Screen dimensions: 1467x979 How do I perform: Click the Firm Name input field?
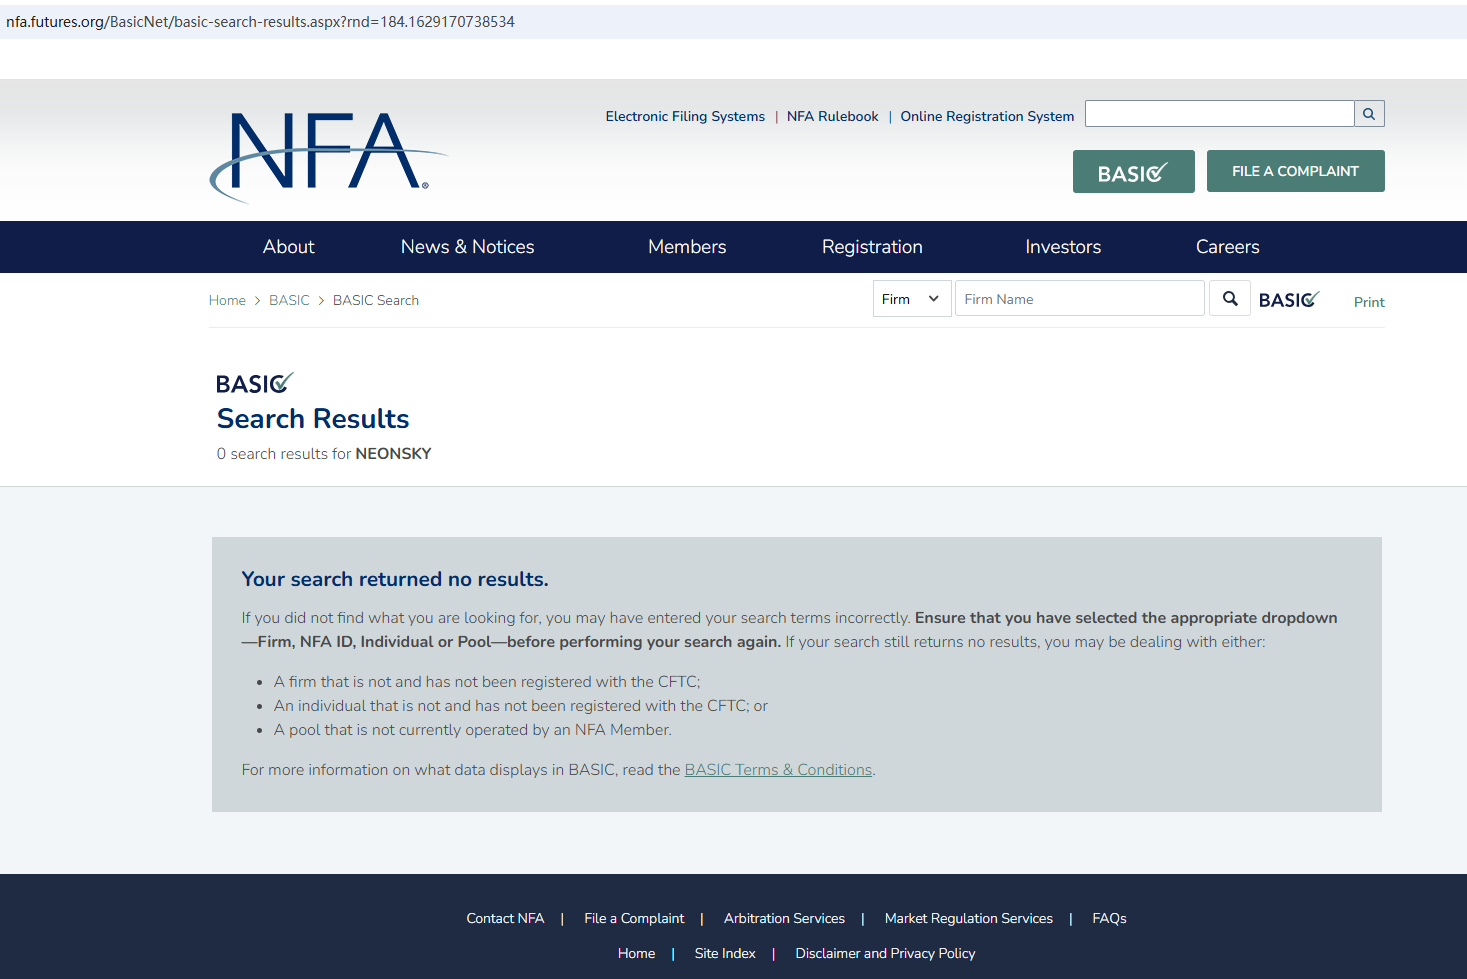click(1080, 299)
